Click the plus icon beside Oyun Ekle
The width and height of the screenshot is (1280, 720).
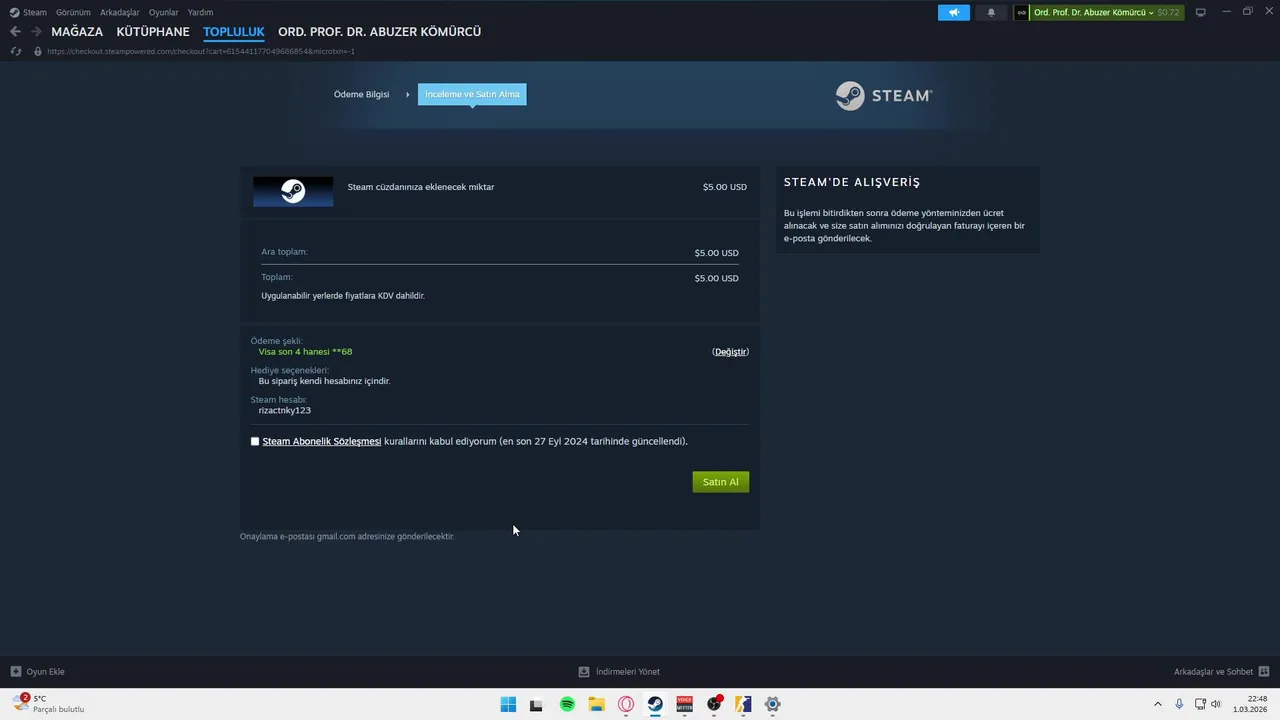tap(15, 672)
